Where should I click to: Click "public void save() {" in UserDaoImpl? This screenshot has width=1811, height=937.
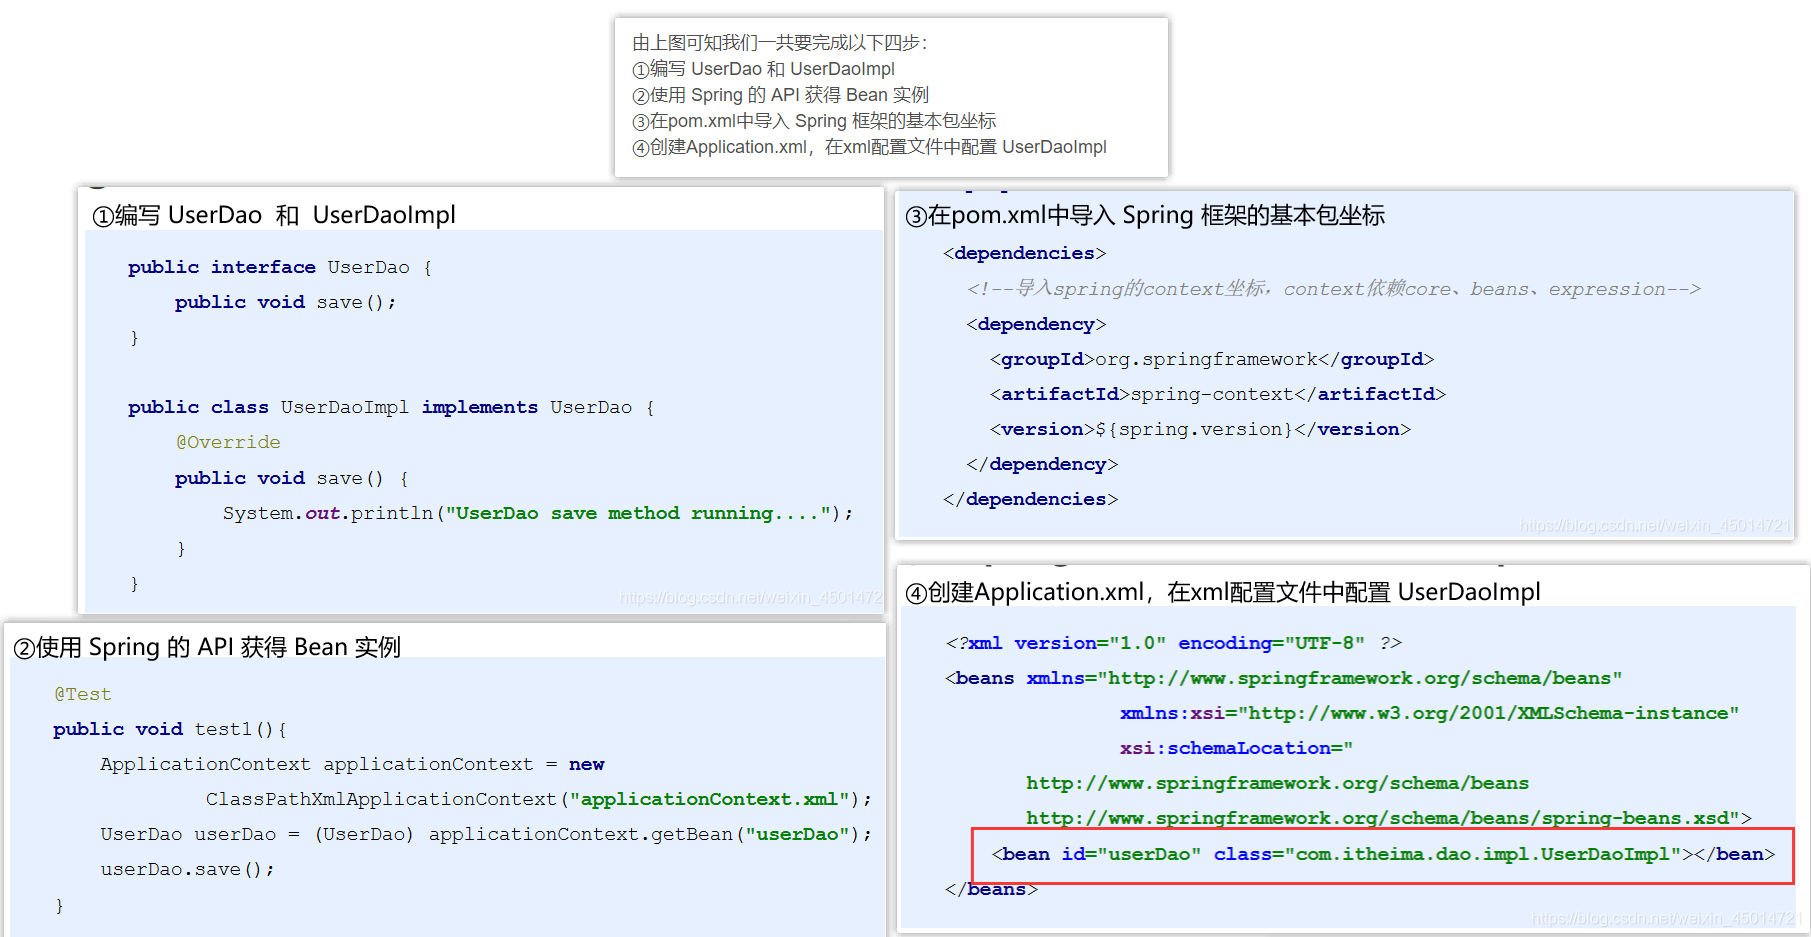coord(292,478)
